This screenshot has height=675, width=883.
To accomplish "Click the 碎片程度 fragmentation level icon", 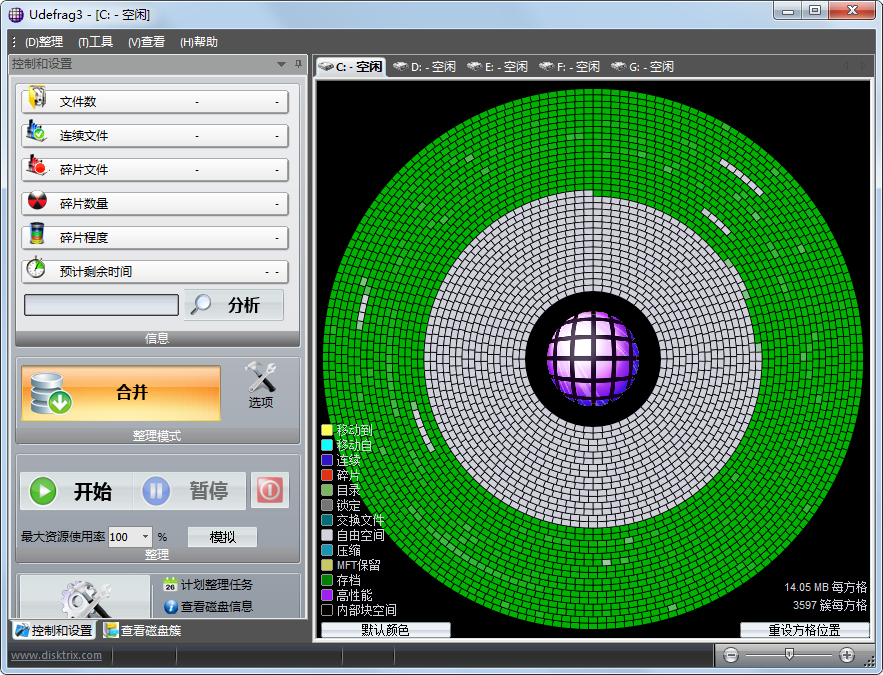I will coord(37,234).
